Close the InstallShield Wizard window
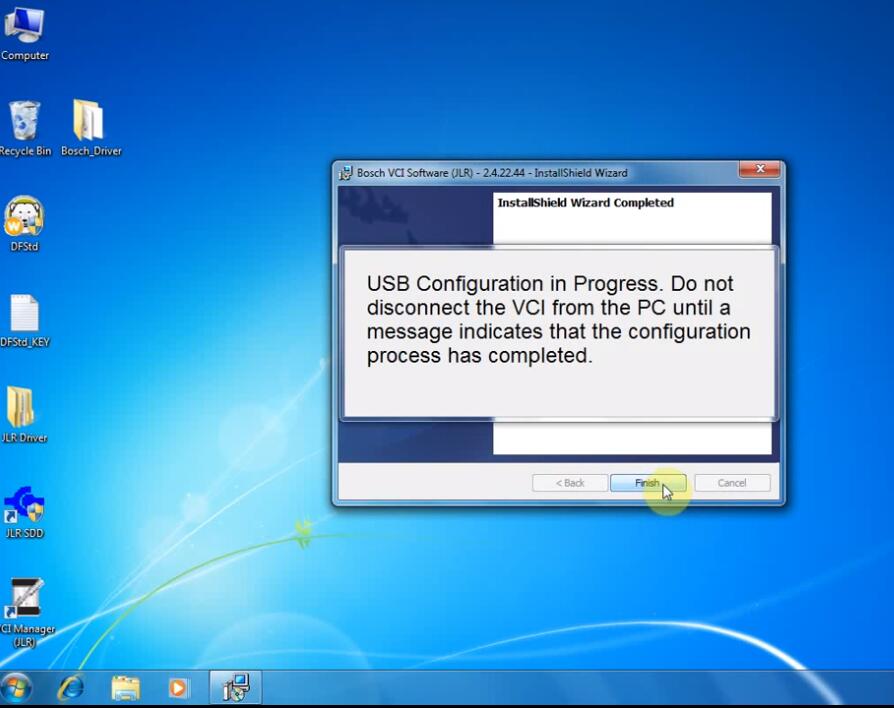The width and height of the screenshot is (894, 708). (759, 169)
